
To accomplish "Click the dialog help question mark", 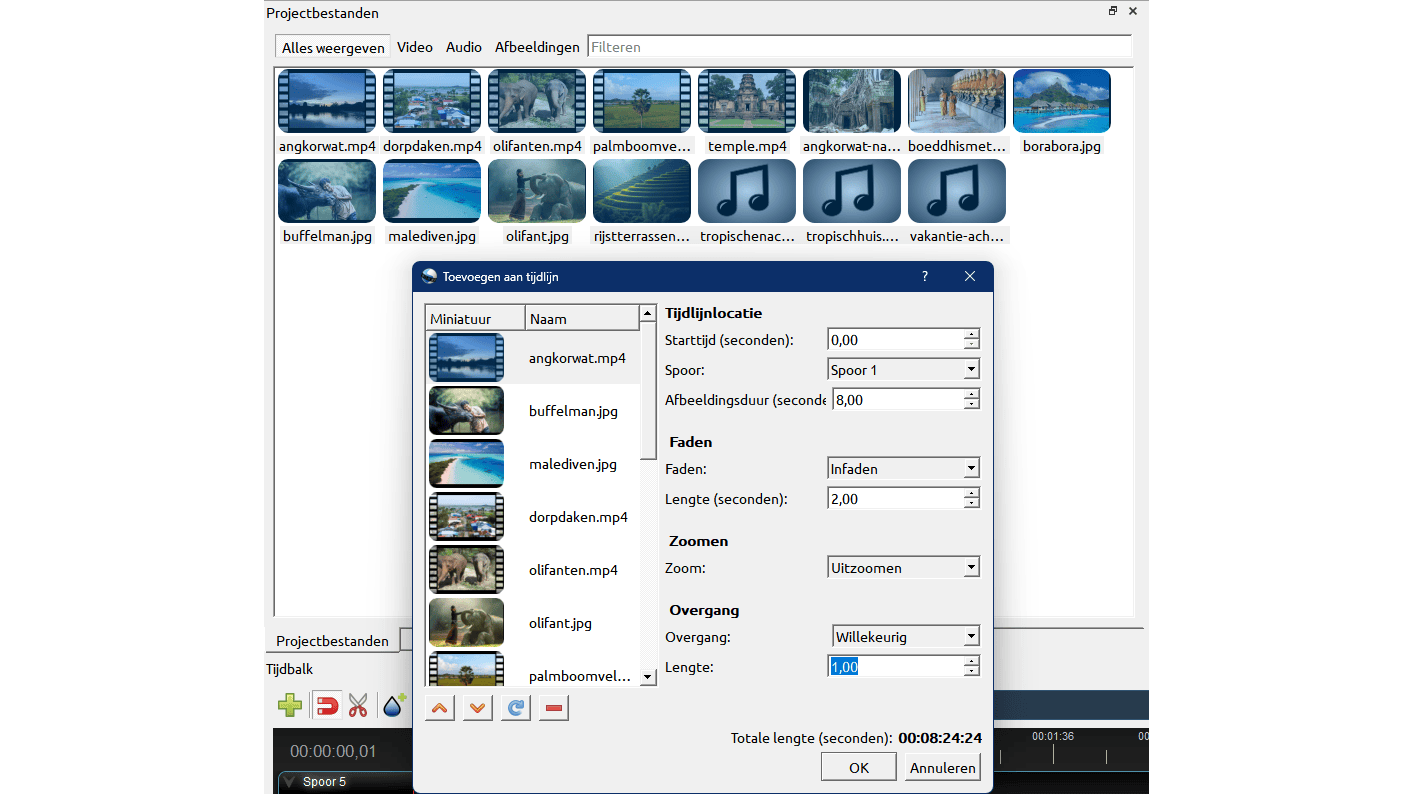I will click(924, 277).
